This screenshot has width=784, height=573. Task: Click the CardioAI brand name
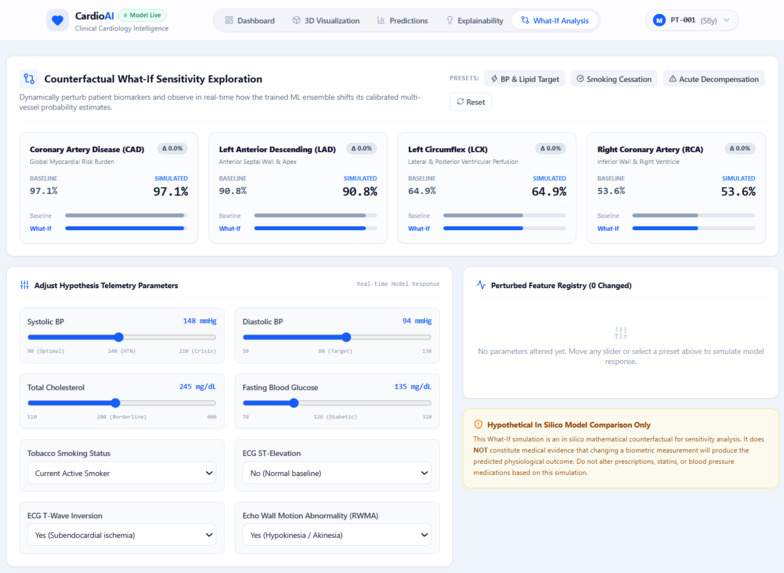[94, 16]
